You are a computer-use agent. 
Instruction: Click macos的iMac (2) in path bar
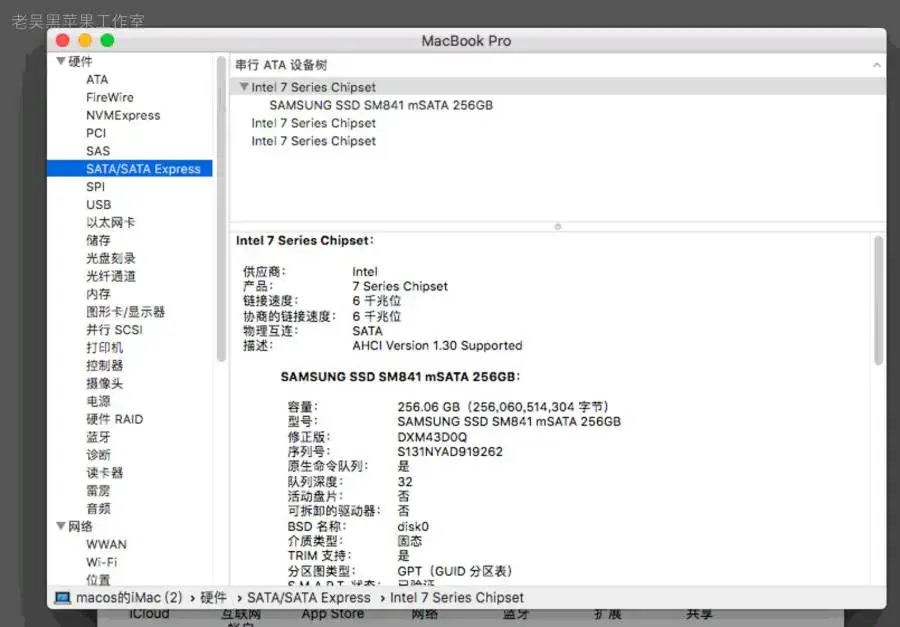[129, 598]
